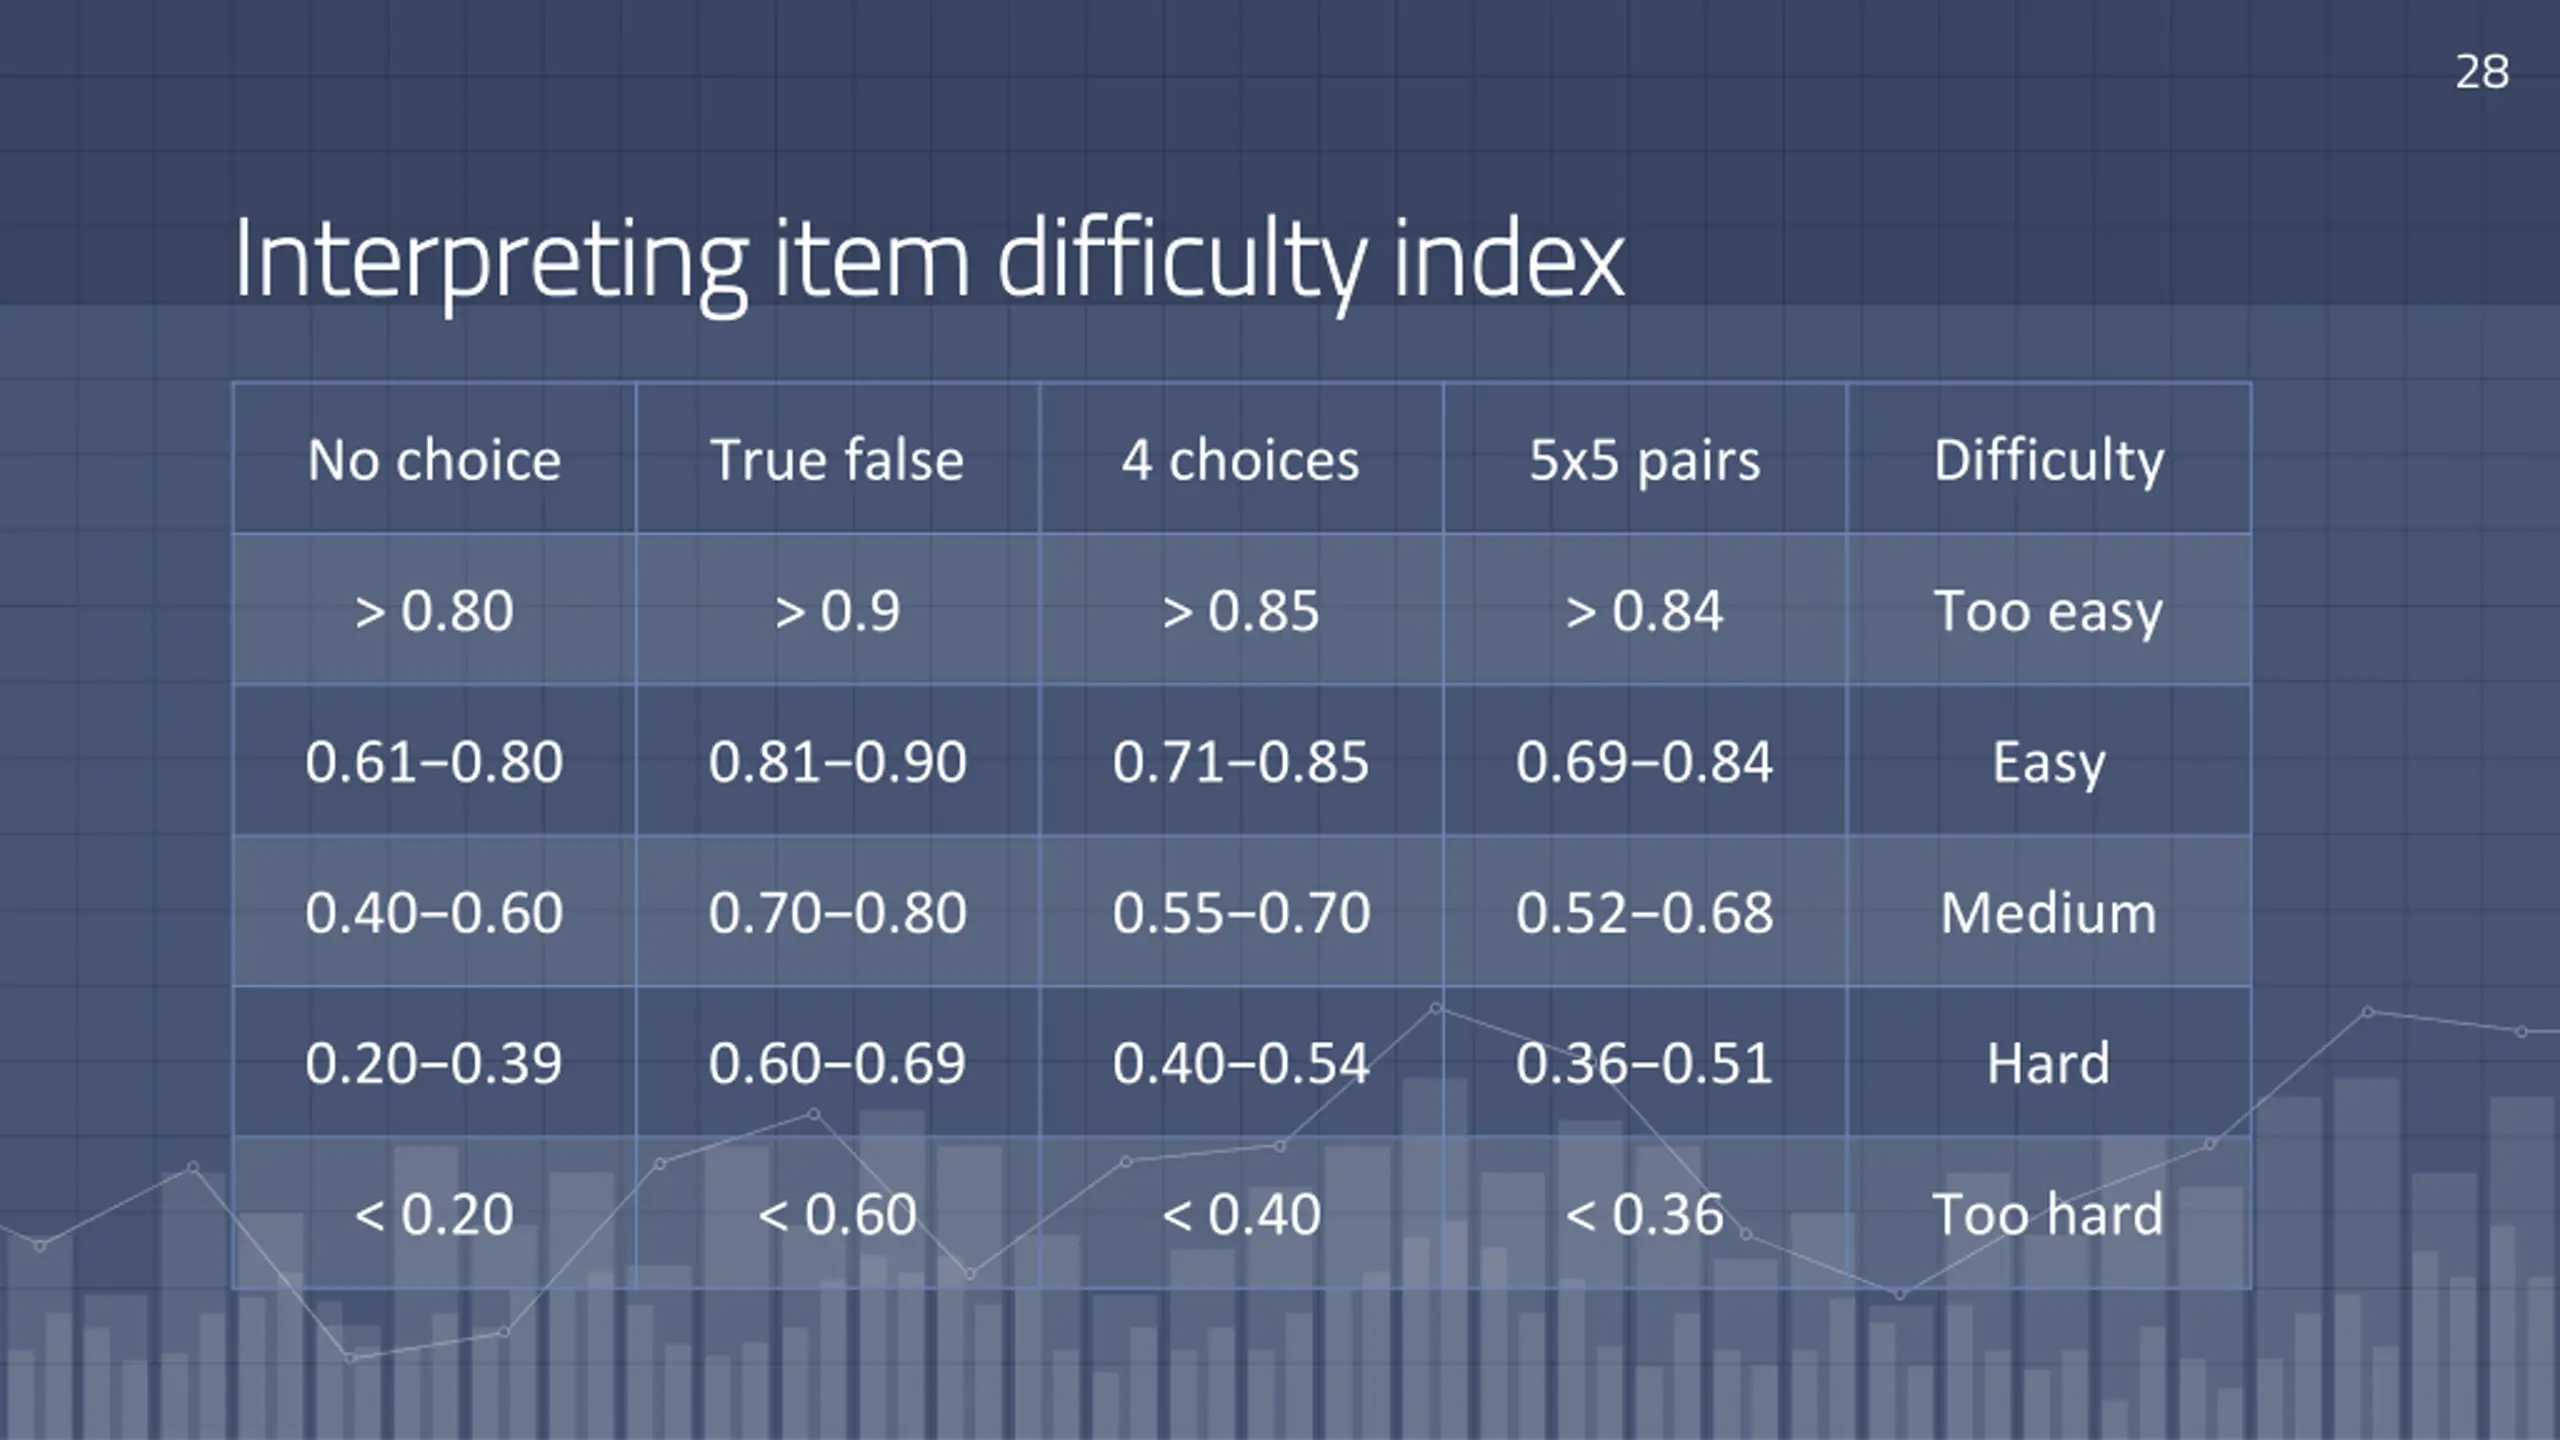
Task: Click the "< 0.40" table cell
Action: coord(1241,1214)
